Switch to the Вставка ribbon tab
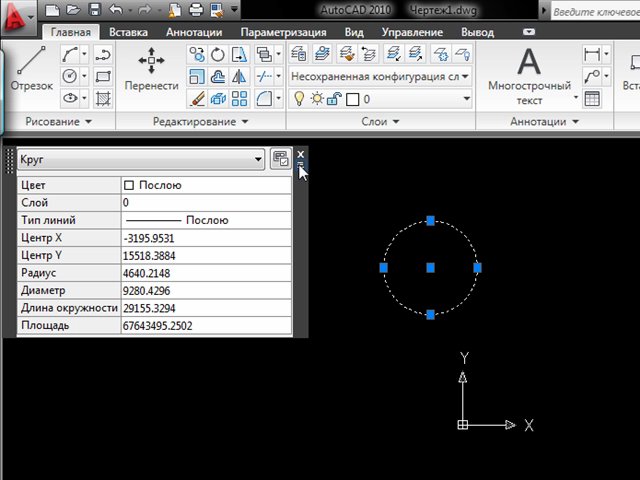 [129, 32]
